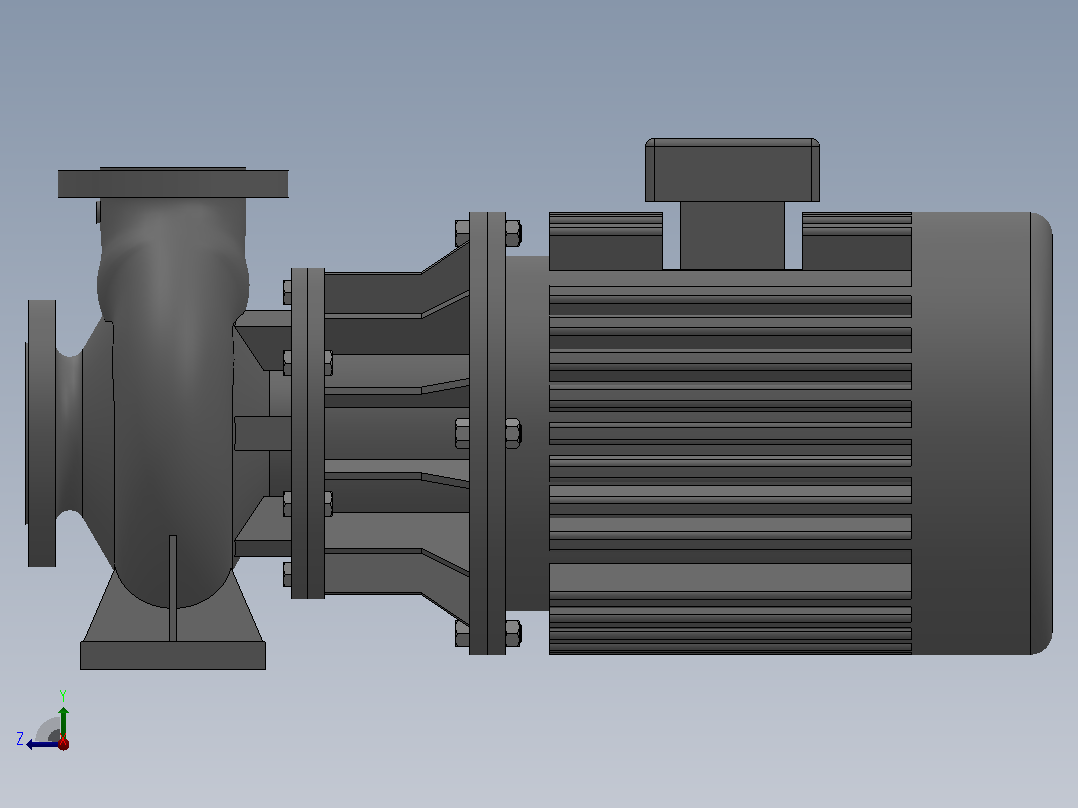The image size is (1078, 808).
Task: Select the suction inlet flange on pump end
Action: pos(41,433)
